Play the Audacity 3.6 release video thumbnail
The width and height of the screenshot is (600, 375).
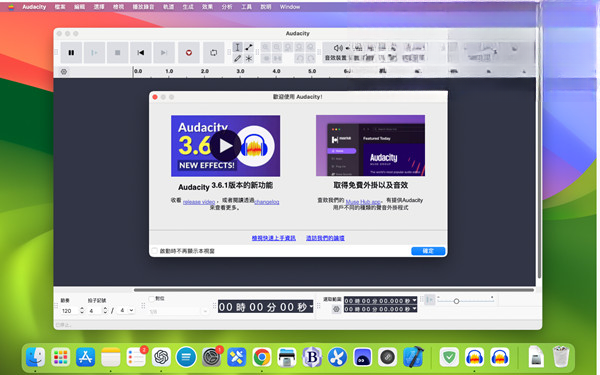click(225, 146)
